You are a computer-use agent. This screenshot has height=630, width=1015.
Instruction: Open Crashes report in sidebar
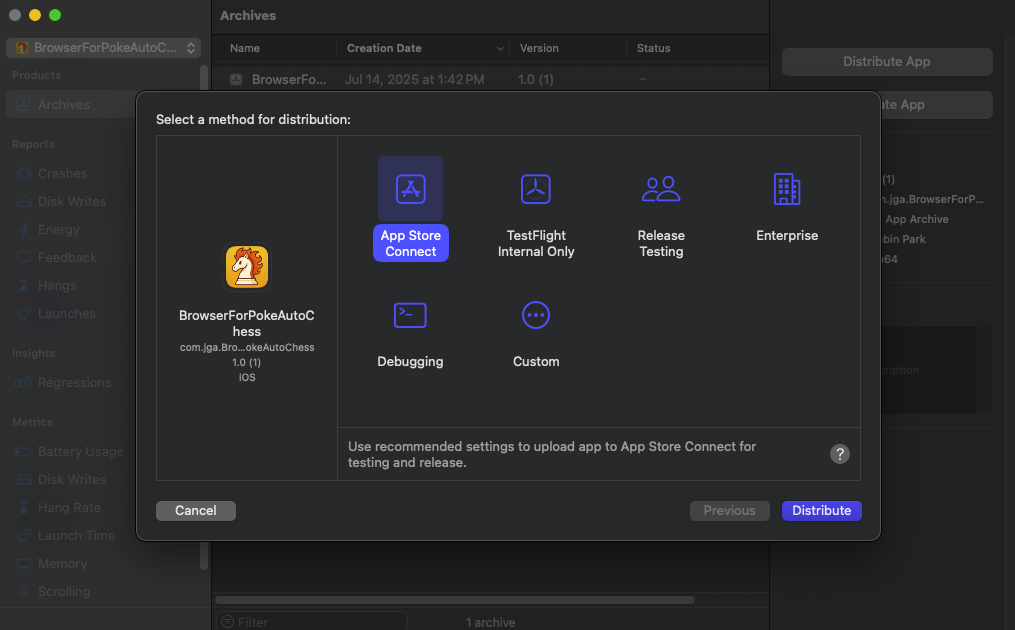point(62,174)
